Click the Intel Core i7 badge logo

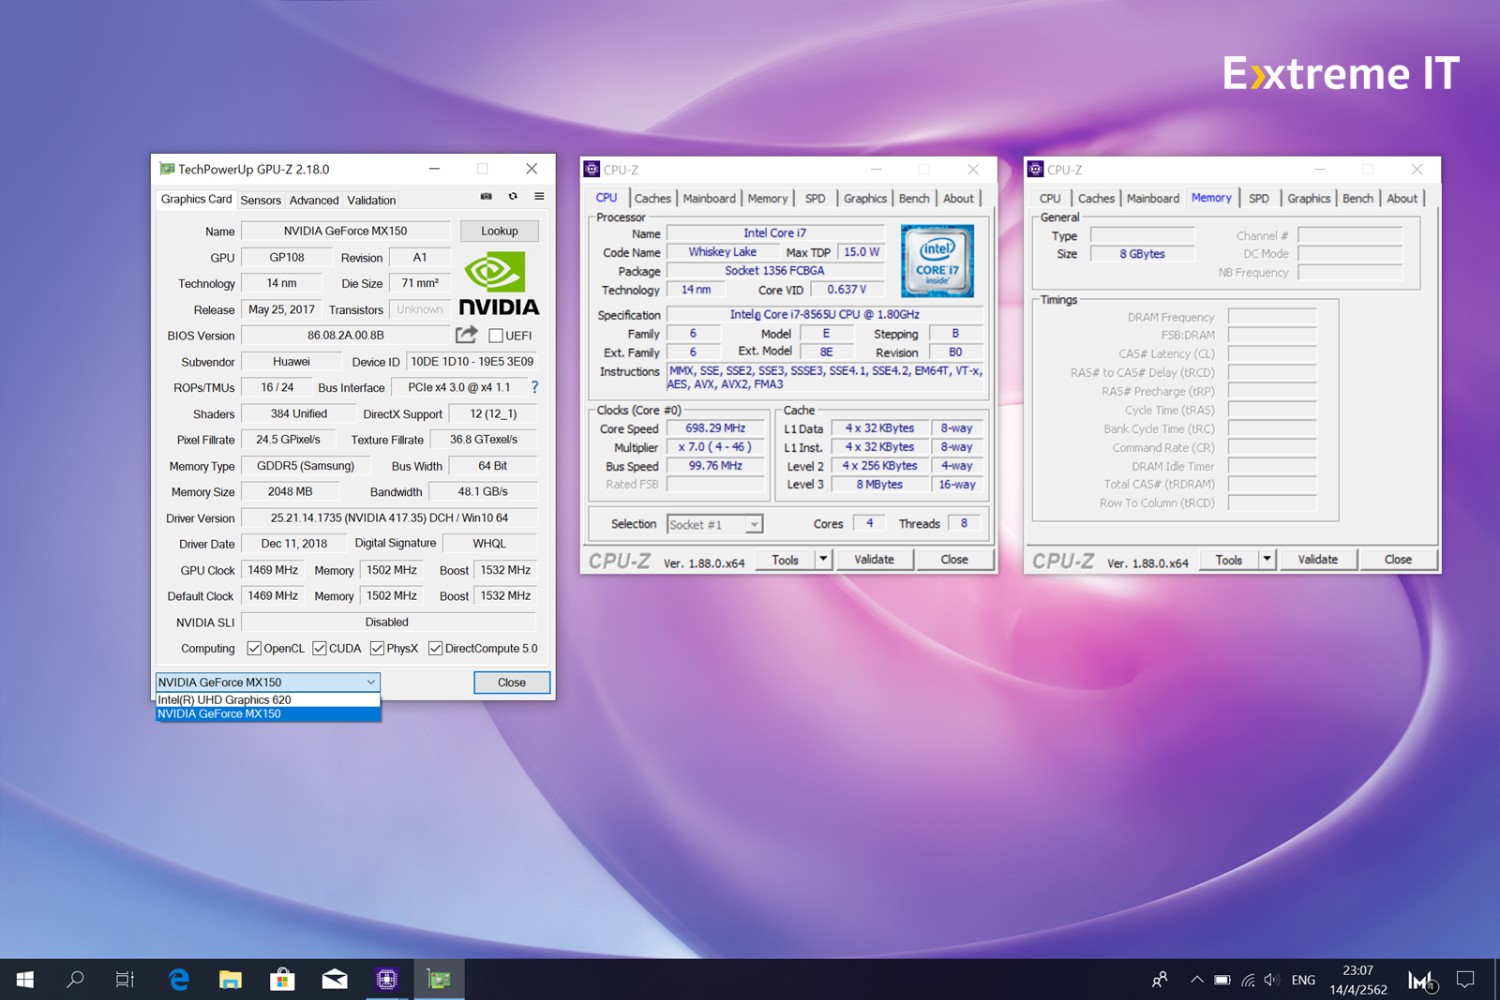[x=937, y=261]
